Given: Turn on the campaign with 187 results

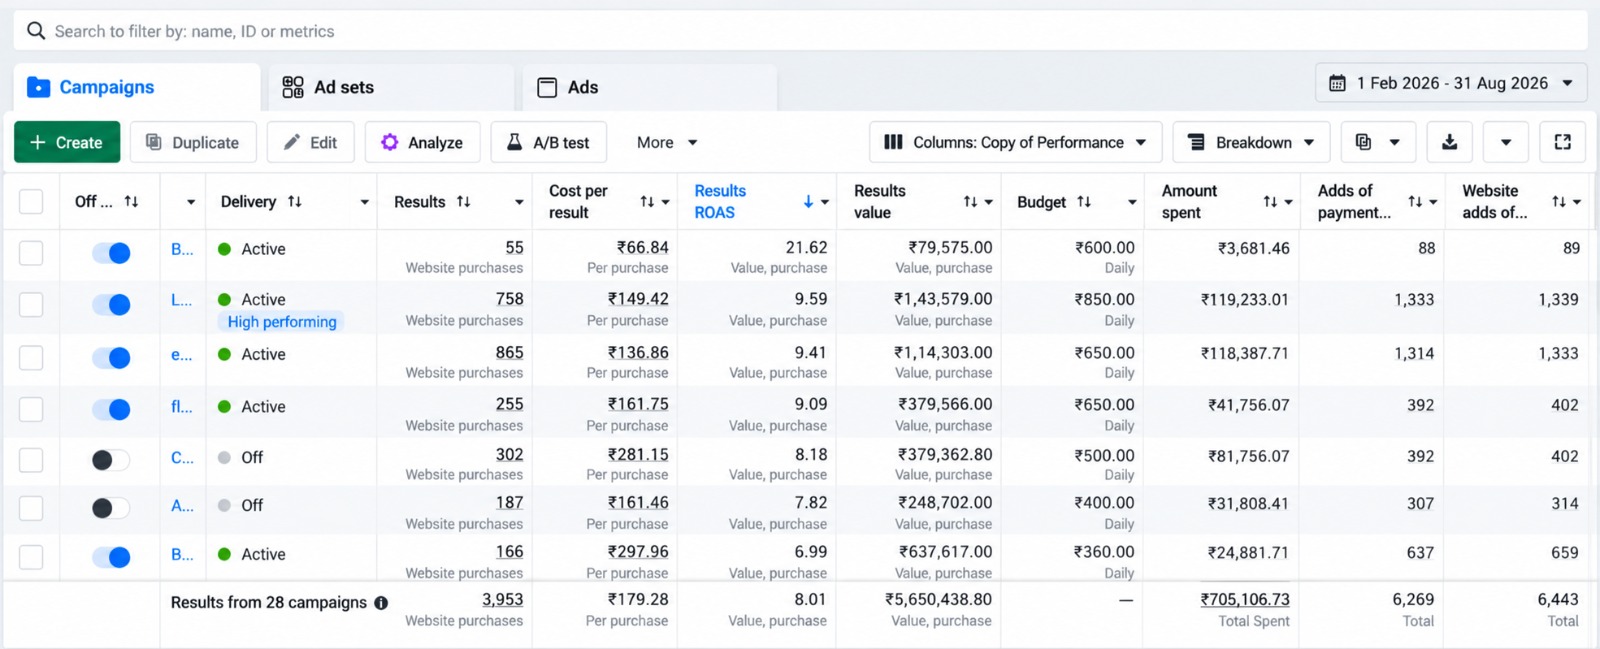Looking at the screenshot, I should [111, 508].
